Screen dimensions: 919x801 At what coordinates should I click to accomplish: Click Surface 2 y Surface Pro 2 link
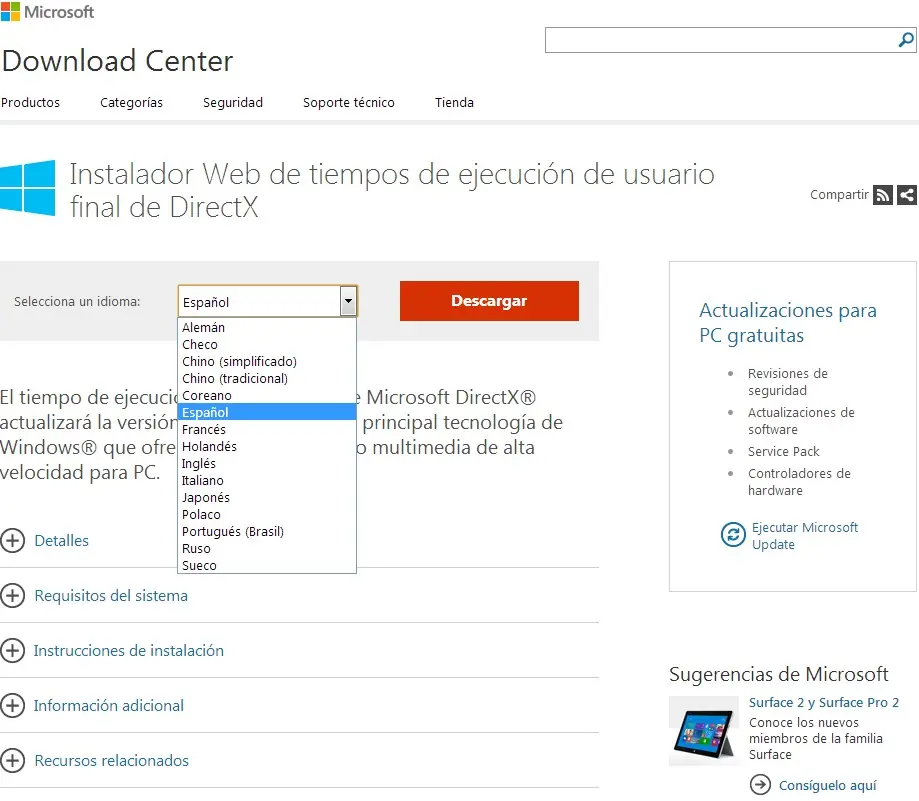point(823,702)
